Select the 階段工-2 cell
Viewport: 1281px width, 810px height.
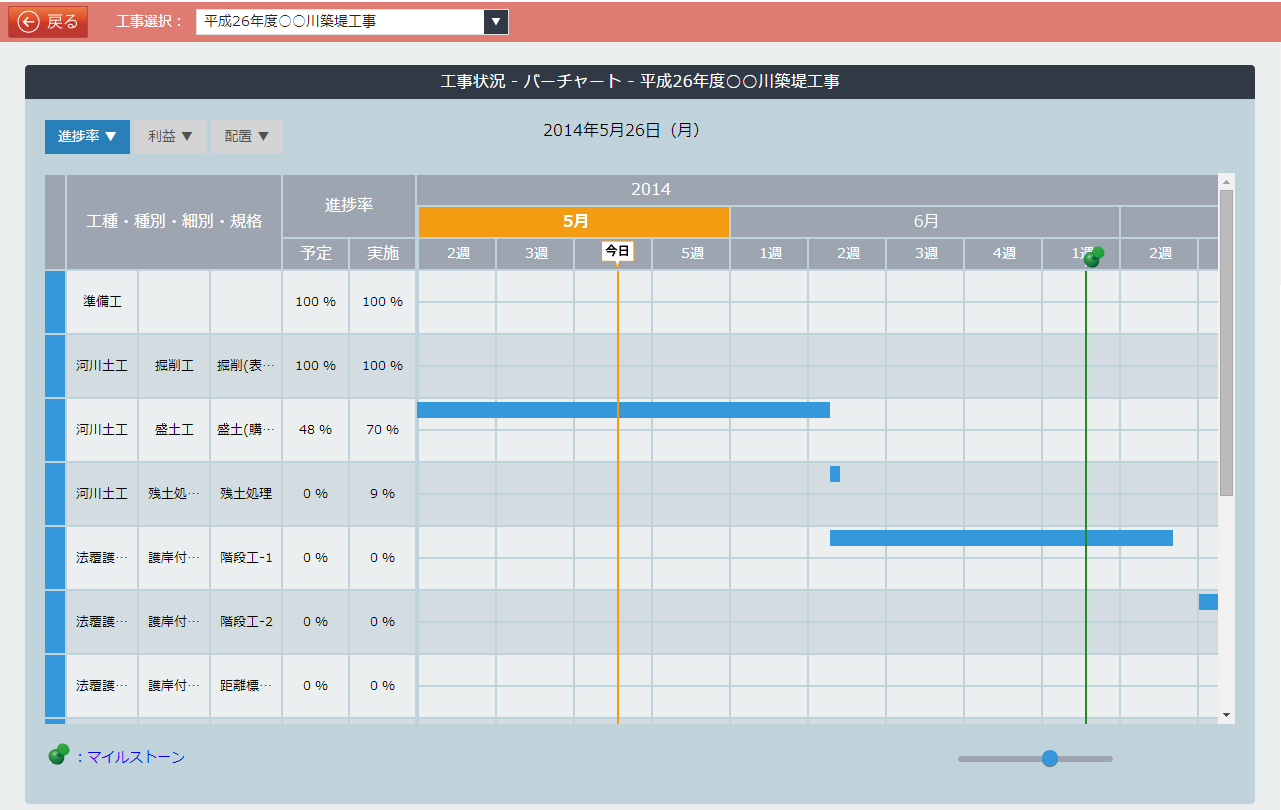(246, 621)
